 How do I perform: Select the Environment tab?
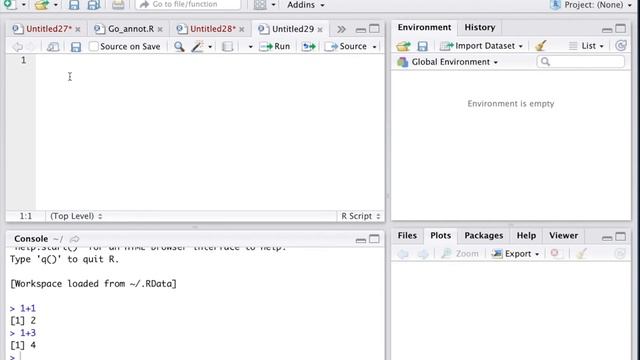click(x=424, y=27)
